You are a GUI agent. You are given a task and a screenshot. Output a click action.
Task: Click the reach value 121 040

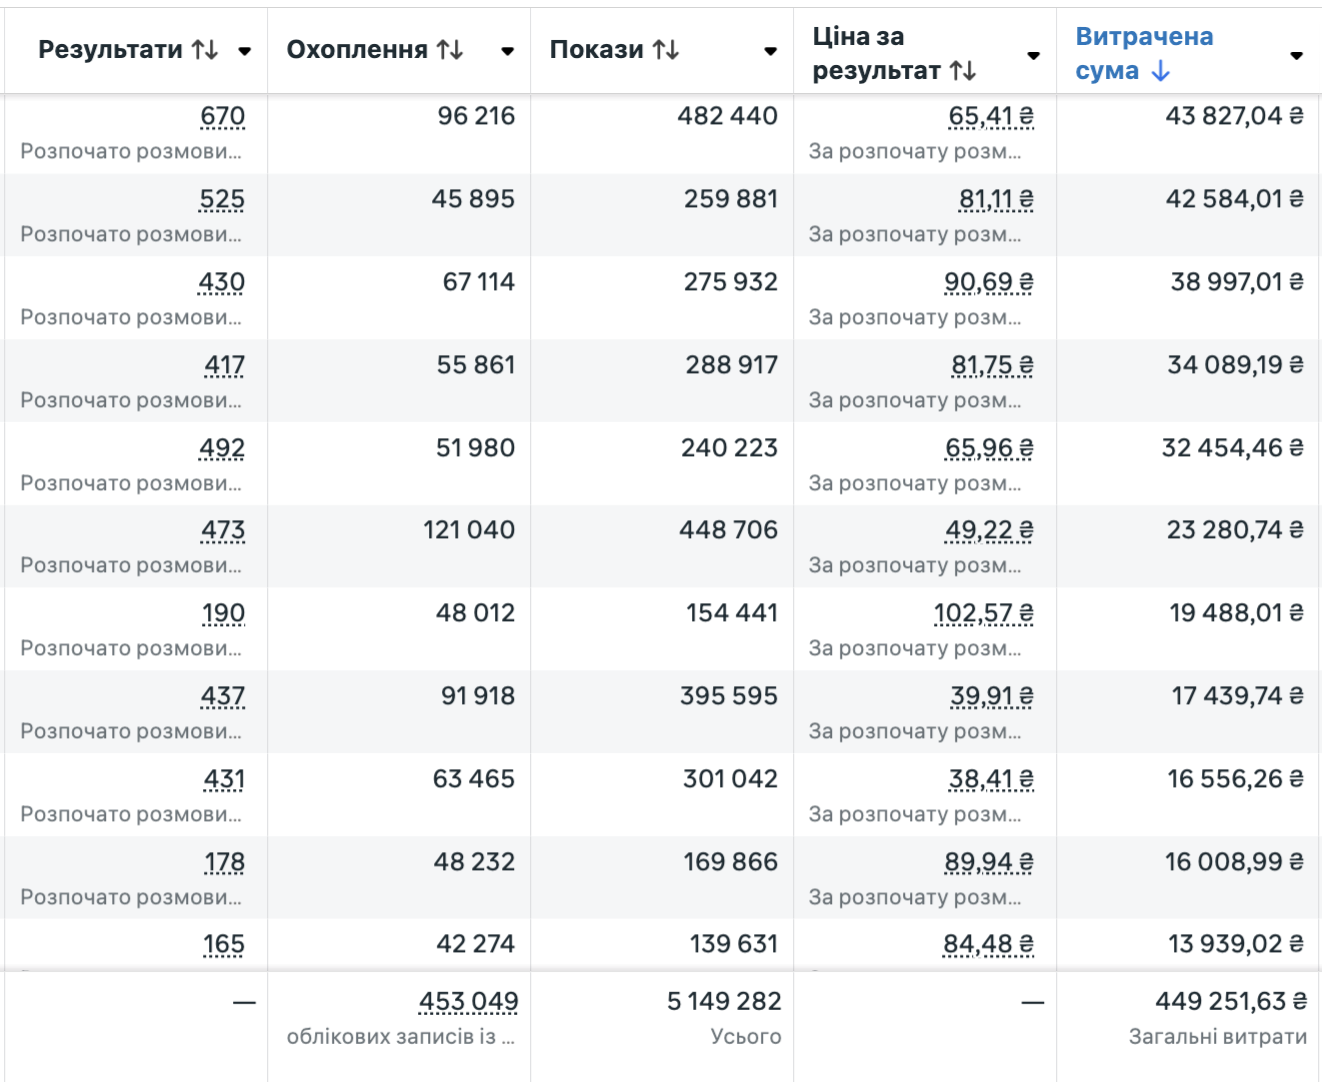[x=469, y=530]
